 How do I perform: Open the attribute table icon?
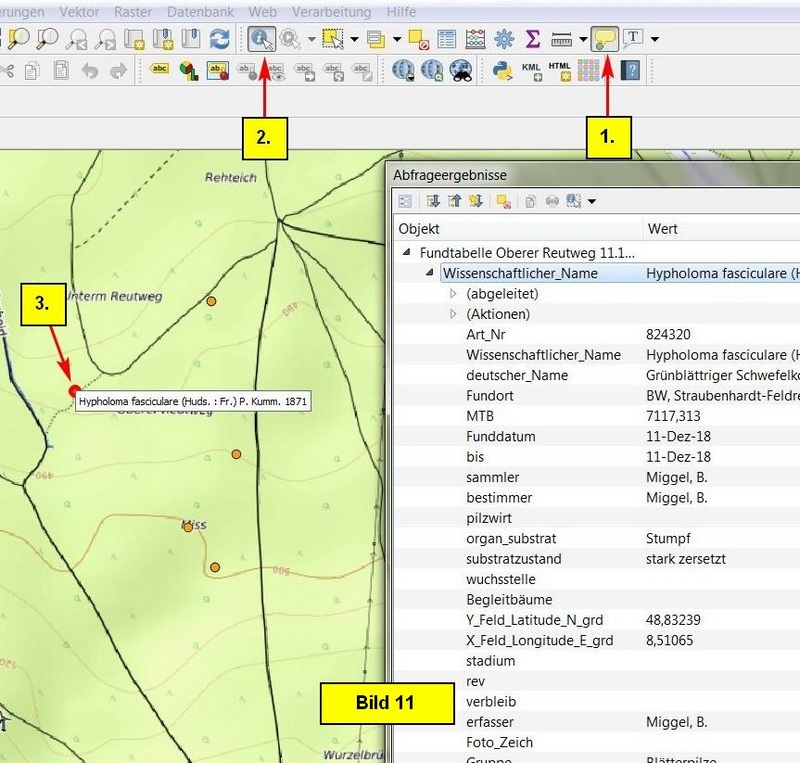pos(447,39)
